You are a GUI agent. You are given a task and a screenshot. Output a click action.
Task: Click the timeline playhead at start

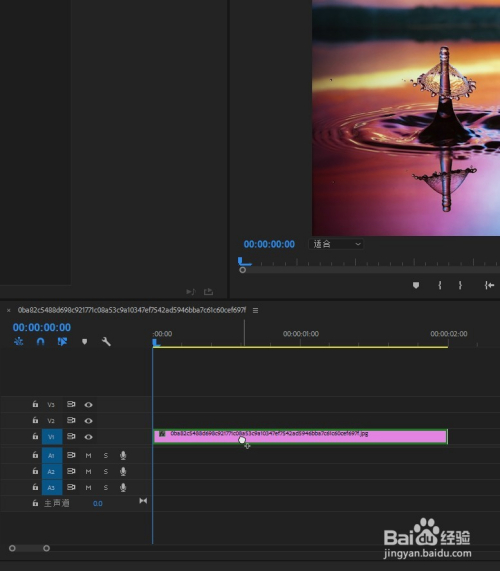[x=156, y=343]
